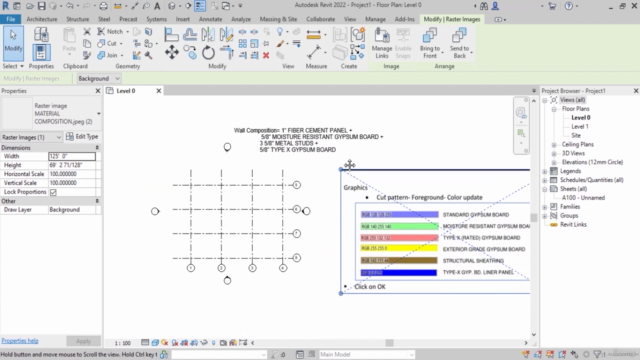Open the View ribbon tab
The width and height of the screenshot is (640, 360).
350,19
